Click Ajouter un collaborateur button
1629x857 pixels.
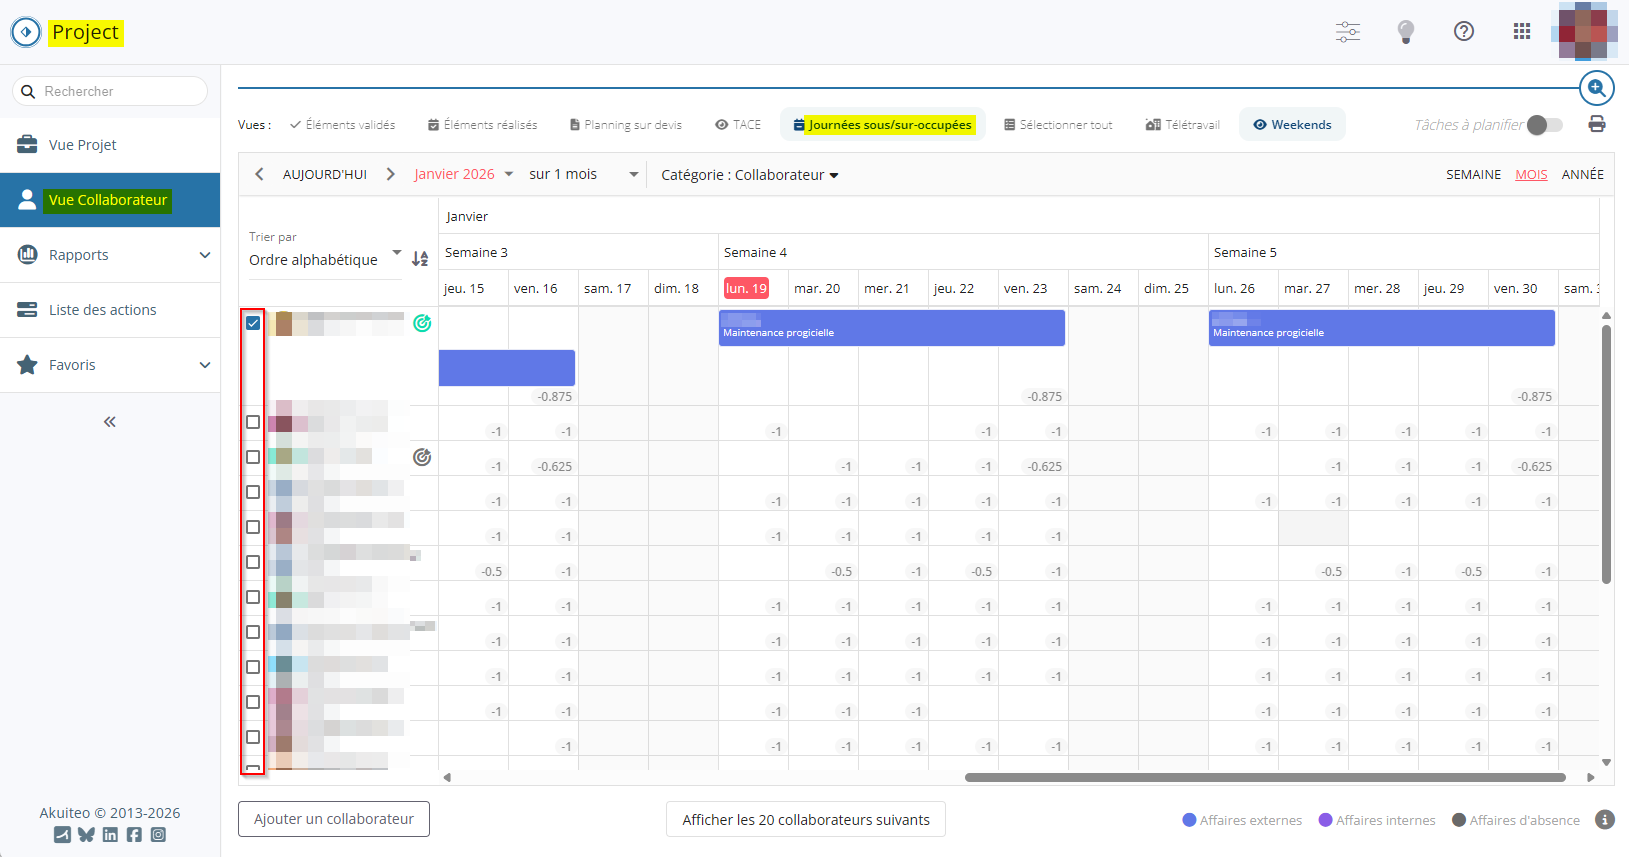pyautogui.click(x=334, y=819)
